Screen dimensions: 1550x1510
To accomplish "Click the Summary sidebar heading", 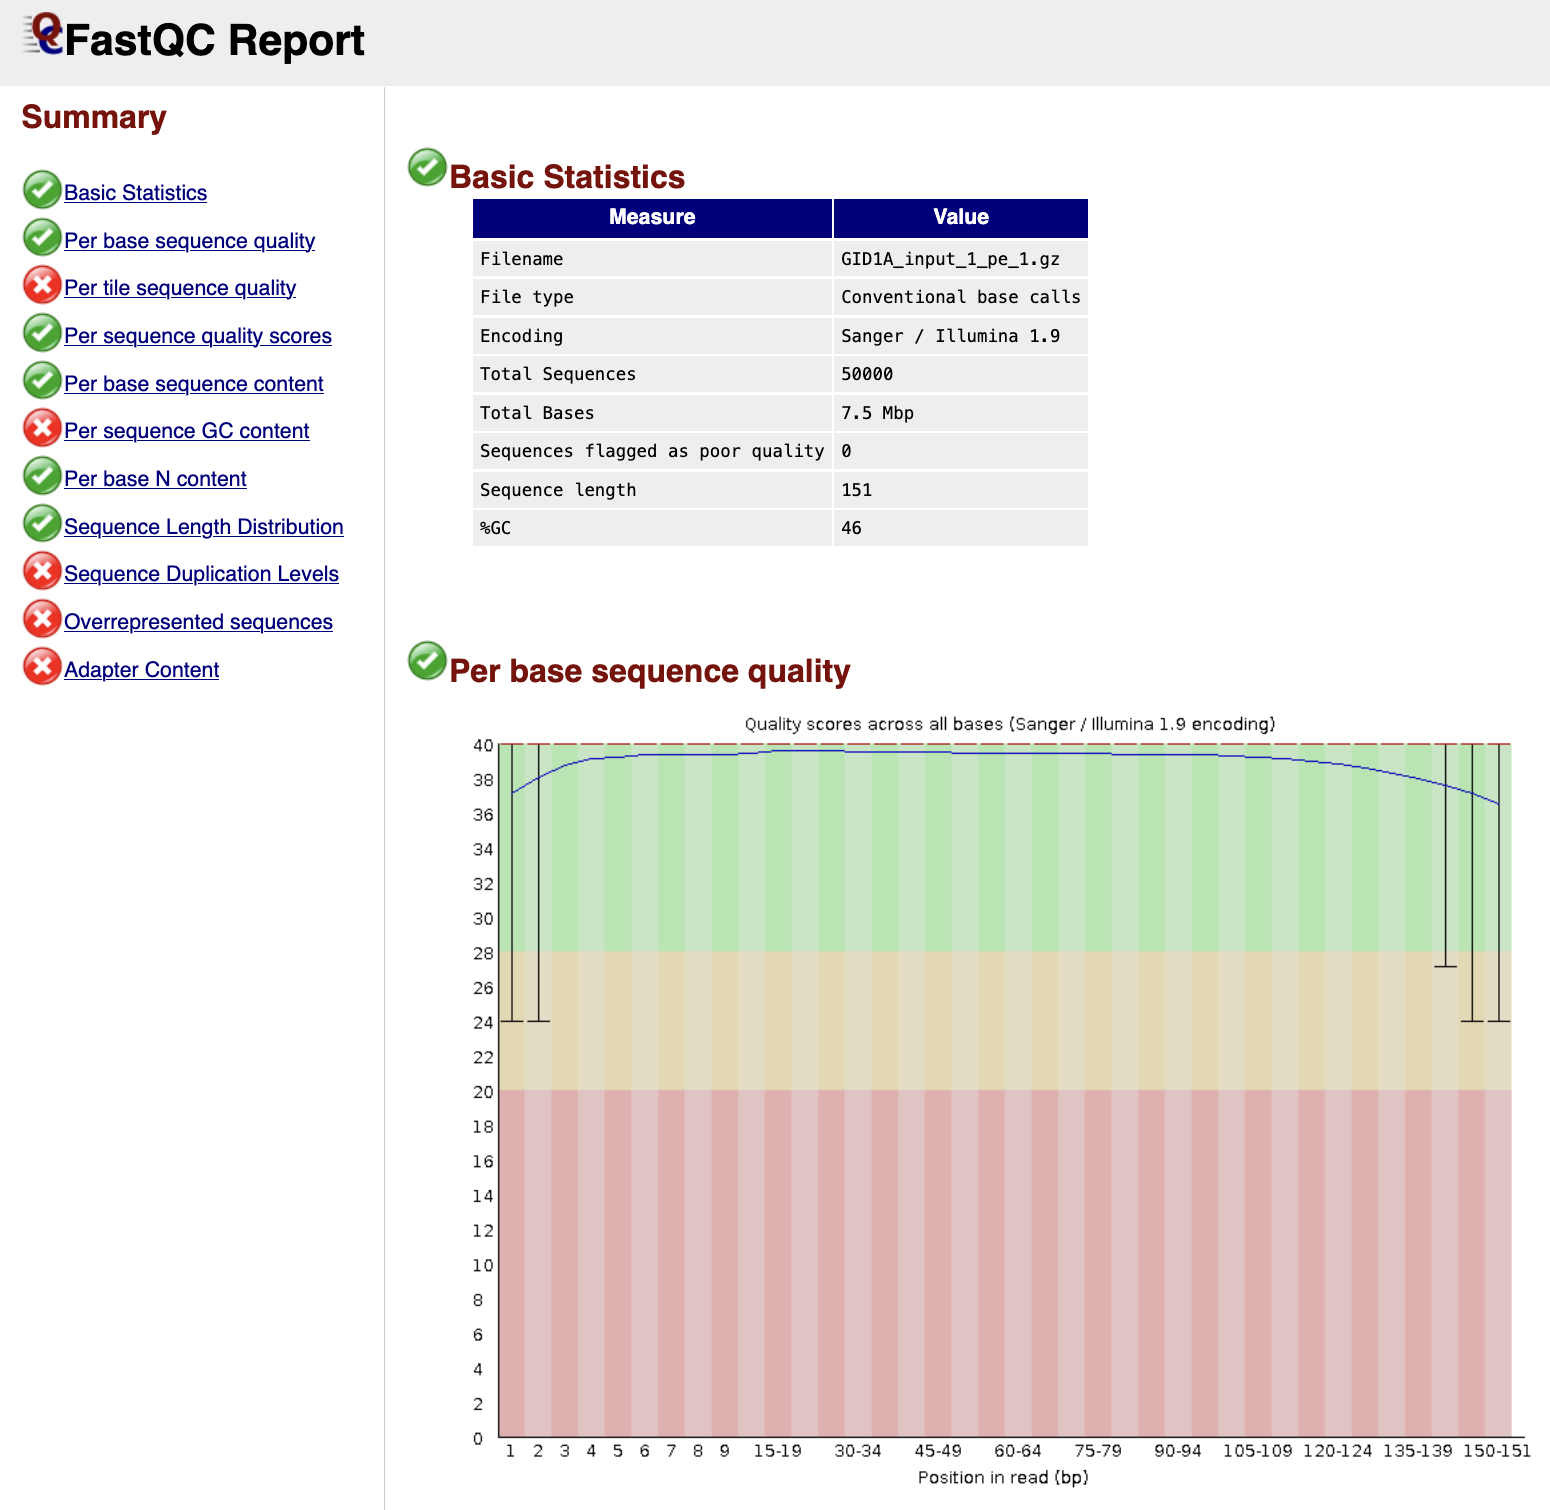I will [x=94, y=117].
